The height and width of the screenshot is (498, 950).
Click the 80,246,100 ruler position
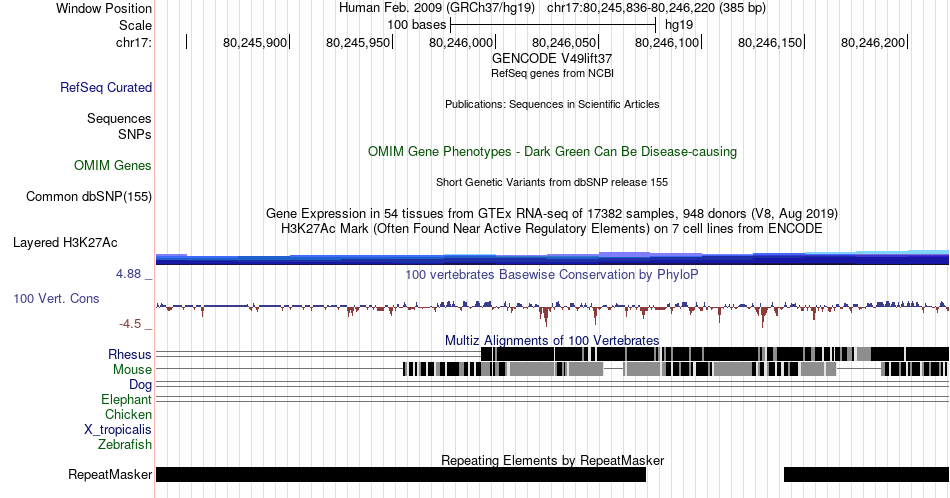[667, 42]
